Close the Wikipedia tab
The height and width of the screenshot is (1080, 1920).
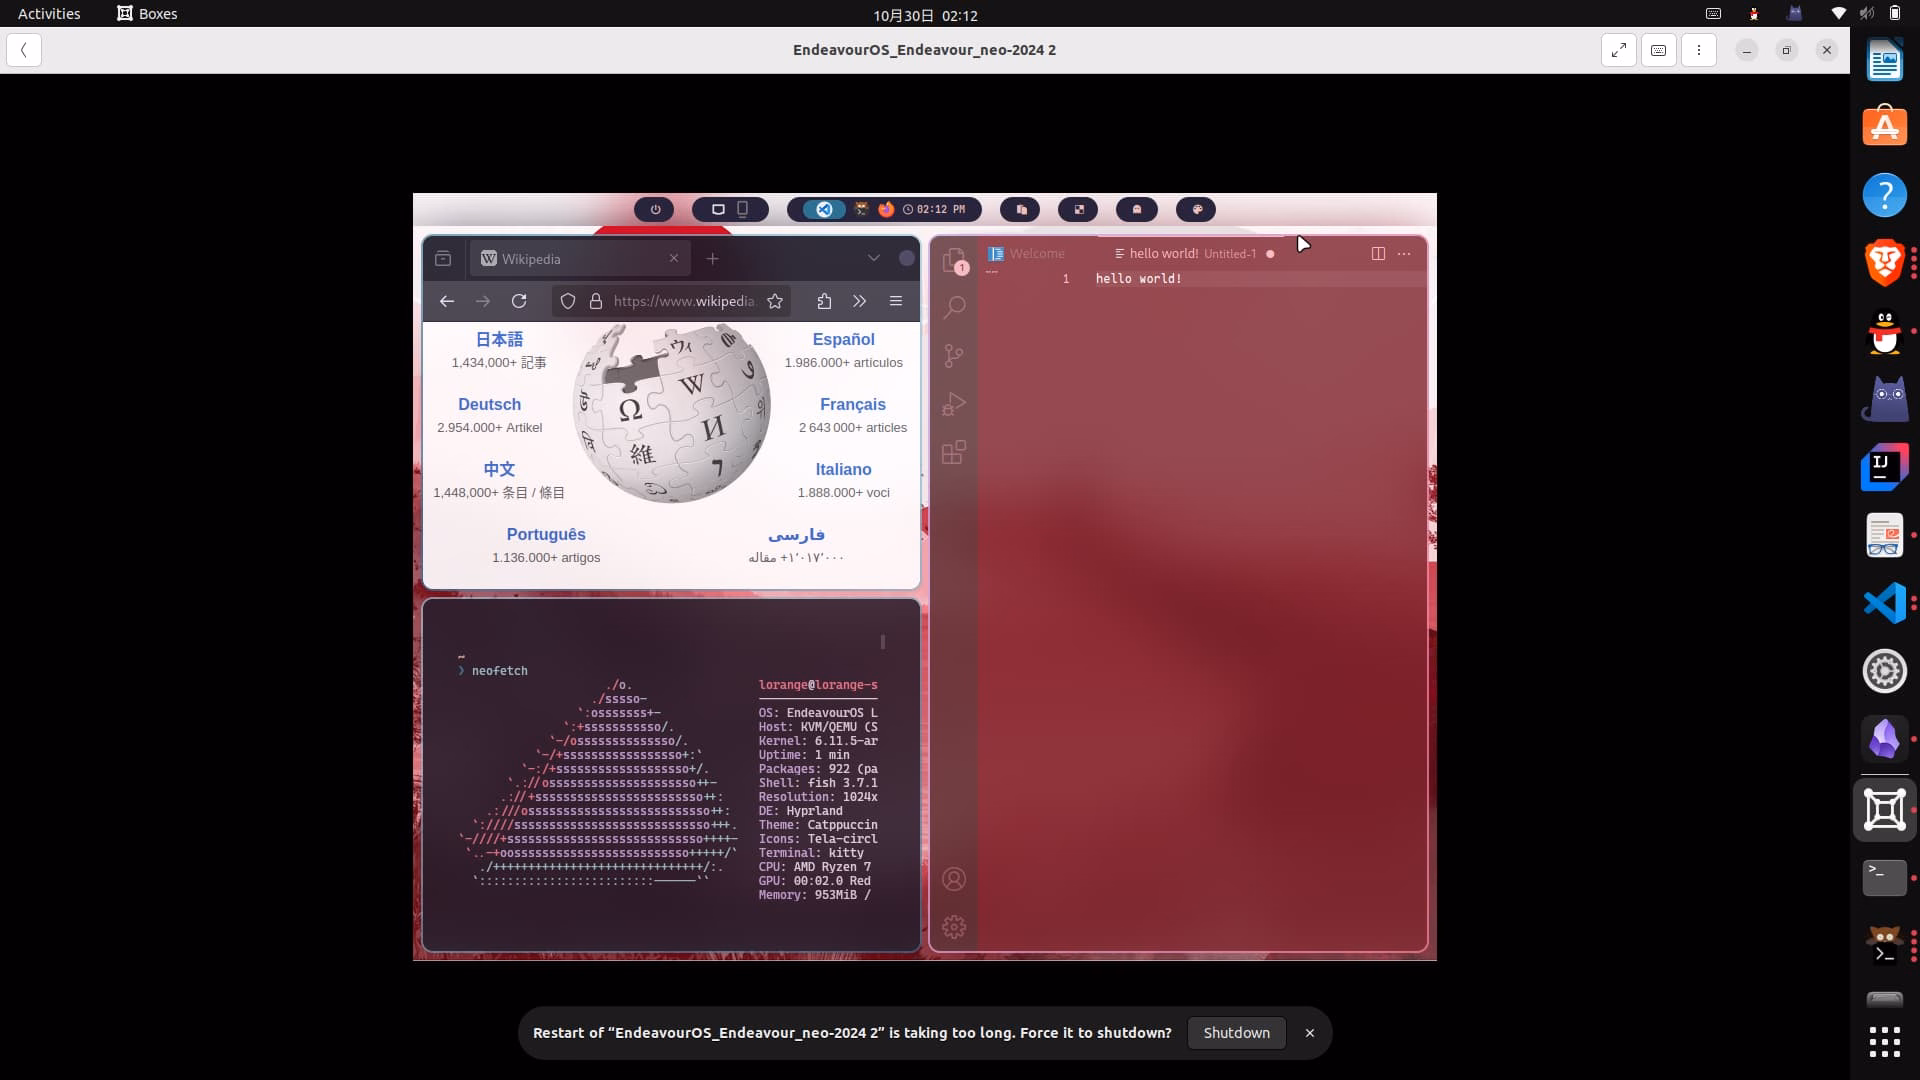[674, 258]
